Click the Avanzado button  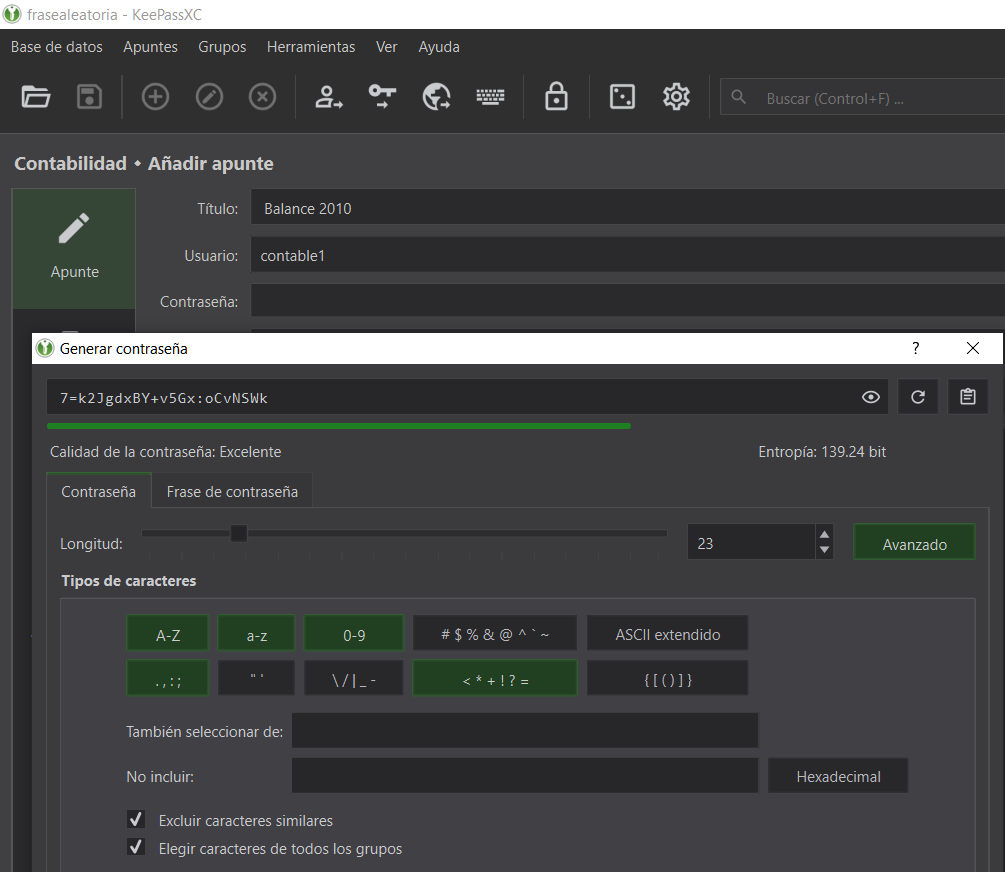914,544
